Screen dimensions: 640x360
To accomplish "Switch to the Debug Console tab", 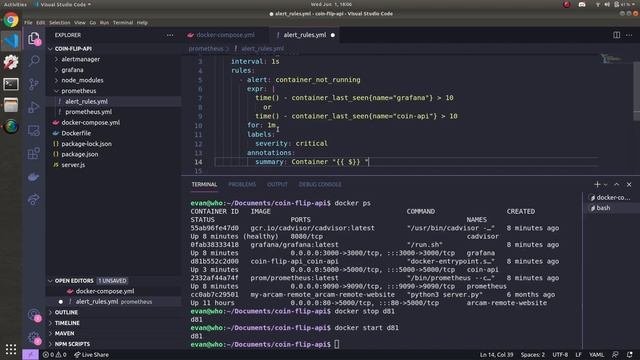I will tap(320, 184).
